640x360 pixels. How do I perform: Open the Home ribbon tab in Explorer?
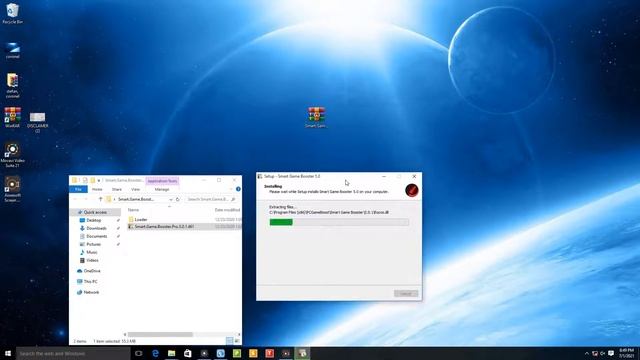(x=97, y=189)
